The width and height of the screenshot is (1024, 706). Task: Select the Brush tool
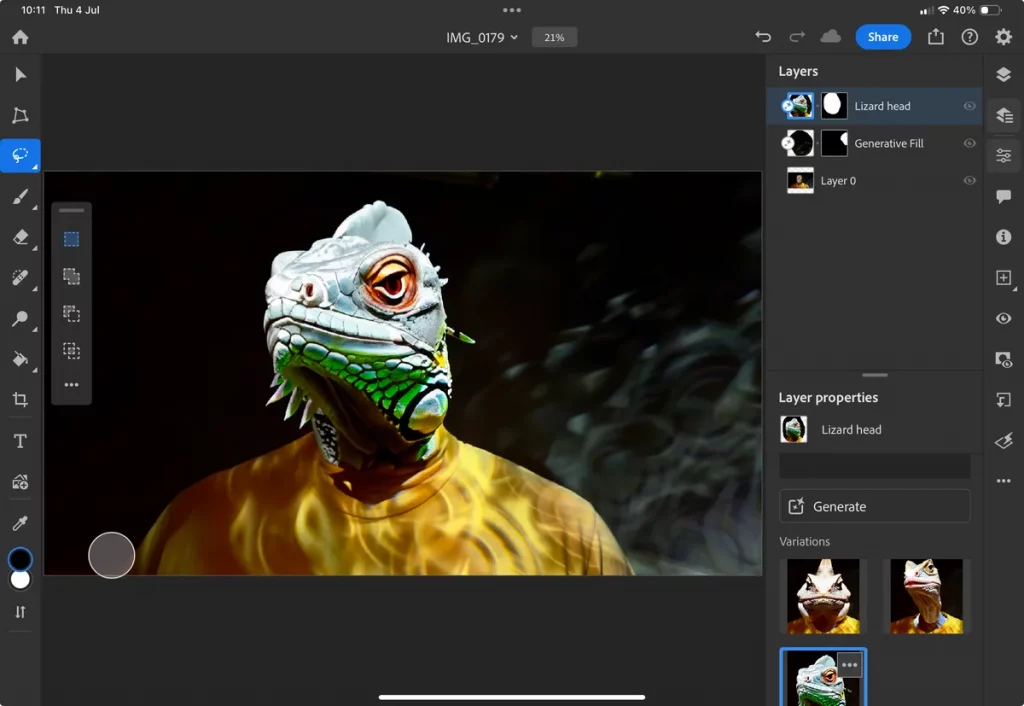[20, 196]
